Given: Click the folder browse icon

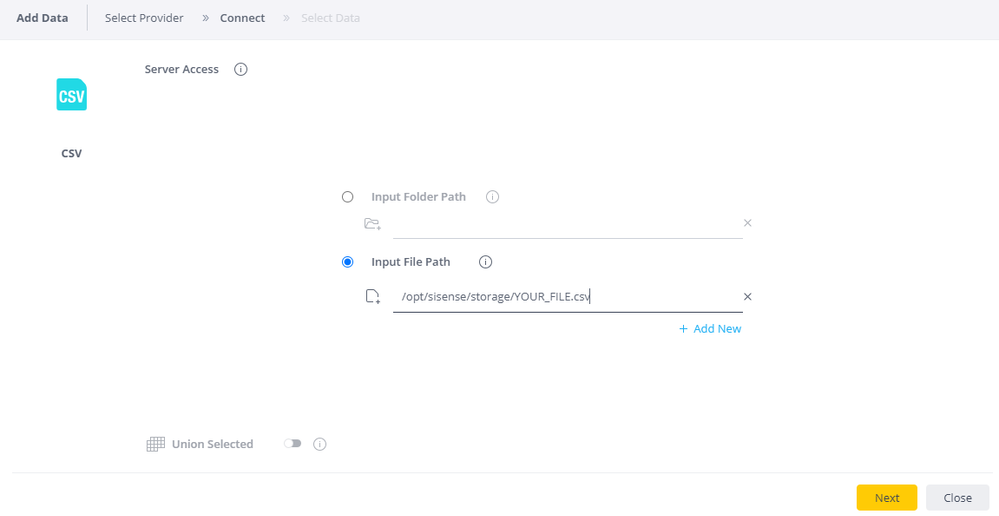Looking at the screenshot, I should [372, 224].
